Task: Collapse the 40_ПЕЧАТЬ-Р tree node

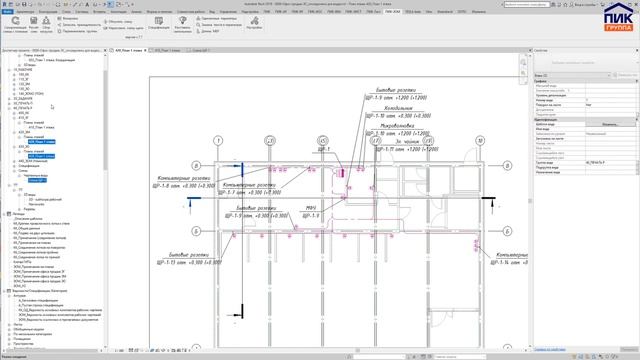Action: coord(9,108)
